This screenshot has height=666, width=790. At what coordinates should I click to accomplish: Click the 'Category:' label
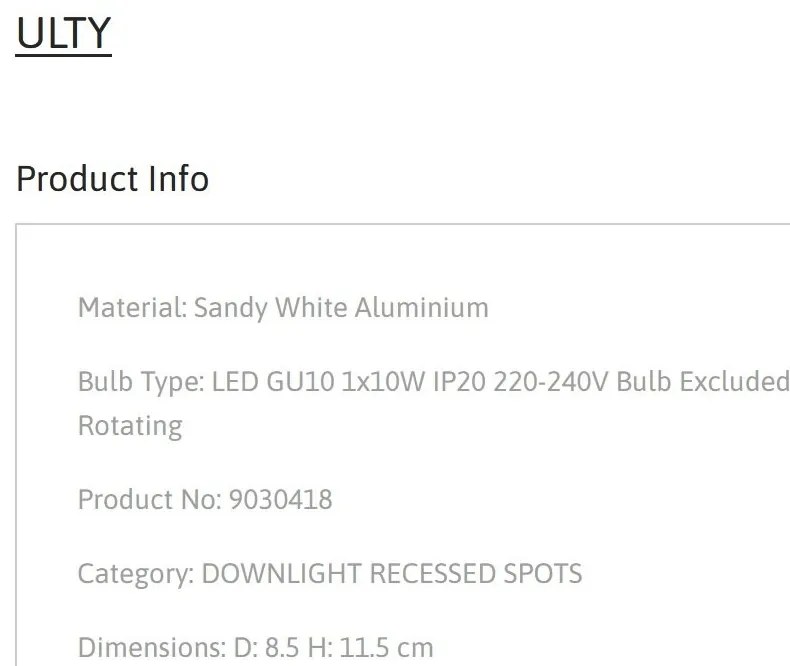[136, 574]
